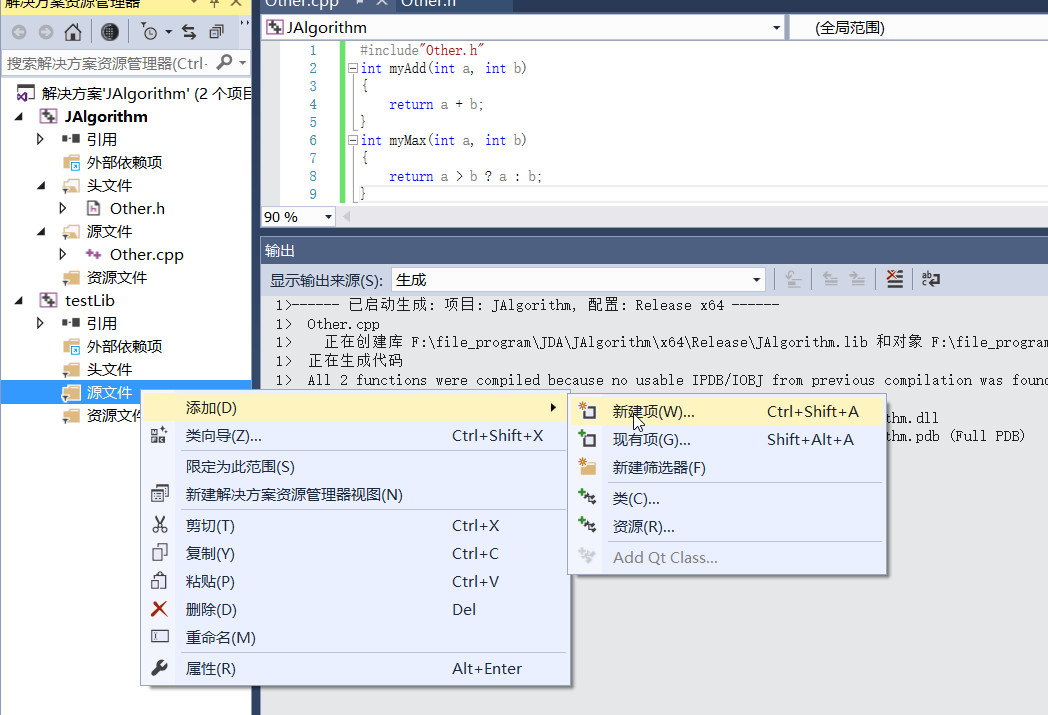Click the find message in code icon
The width and height of the screenshot is (1048, 715).
pos(793,279)
